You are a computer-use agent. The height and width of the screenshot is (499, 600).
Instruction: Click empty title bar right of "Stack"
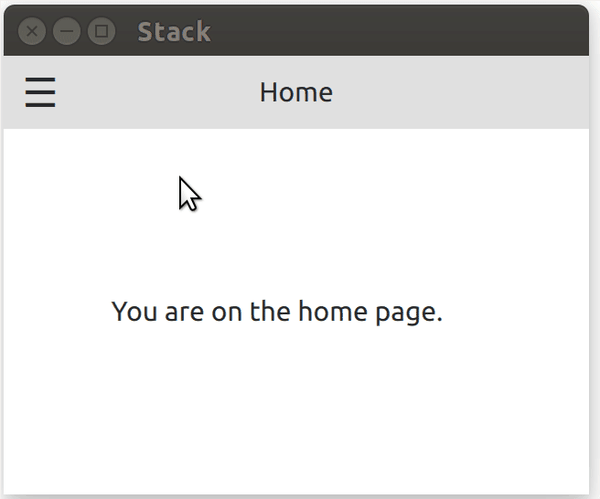pos(400,32)
